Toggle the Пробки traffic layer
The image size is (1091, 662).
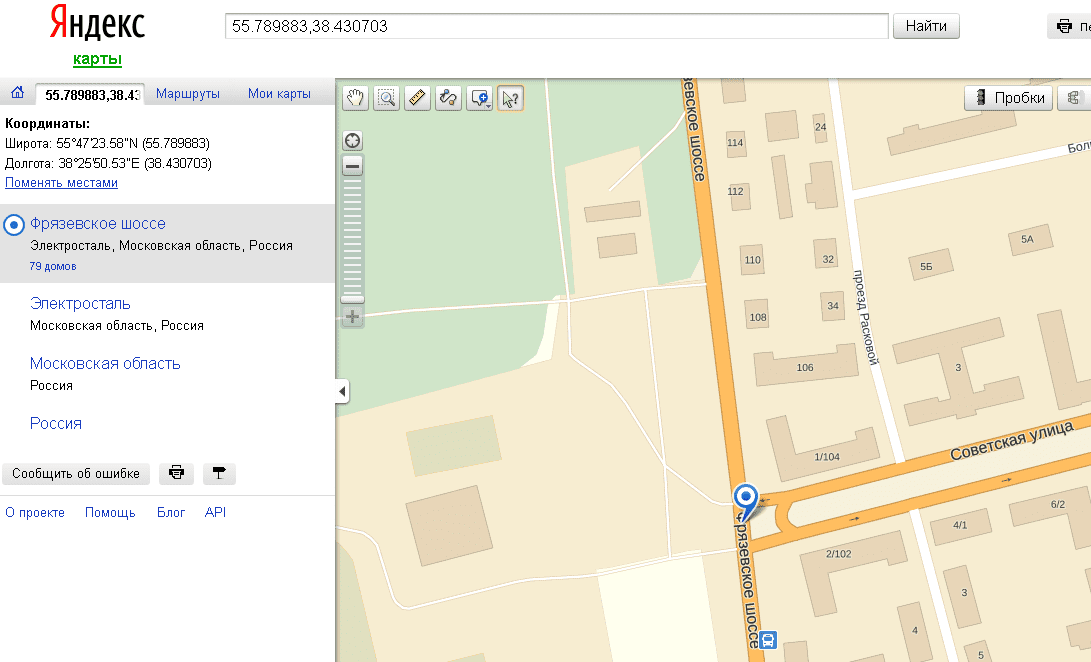coord(1008,98)
